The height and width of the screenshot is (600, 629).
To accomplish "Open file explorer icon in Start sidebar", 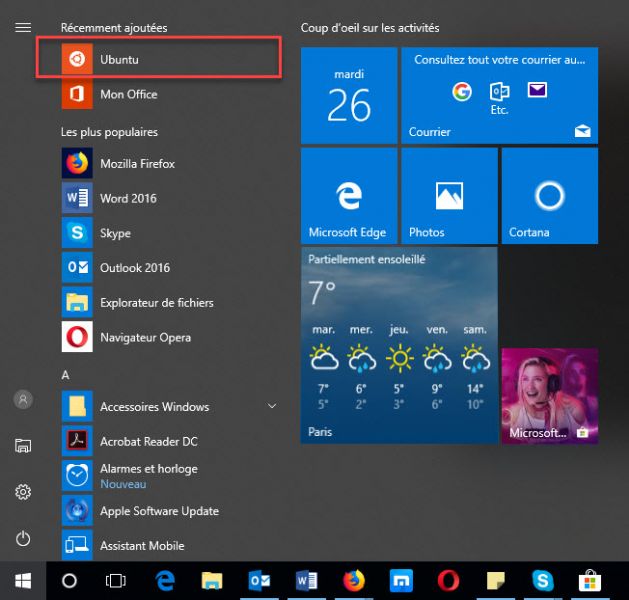I will click(23, 446).
